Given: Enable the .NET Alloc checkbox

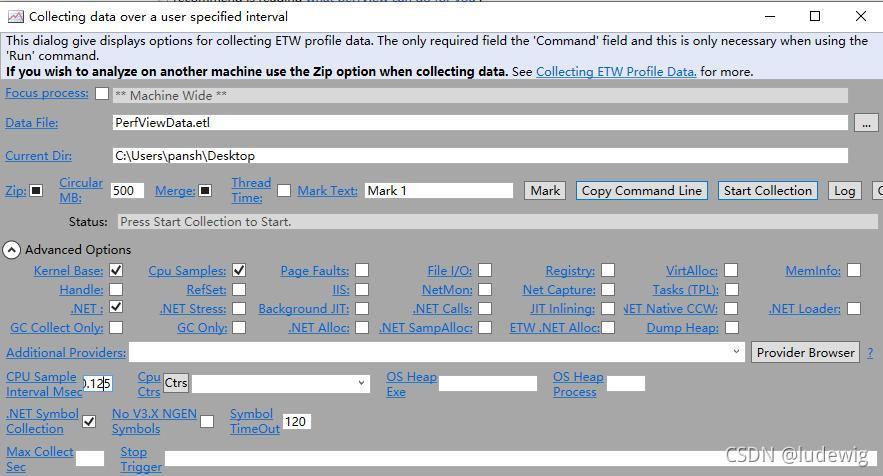Looking at the screenshot, I should 362,327.
